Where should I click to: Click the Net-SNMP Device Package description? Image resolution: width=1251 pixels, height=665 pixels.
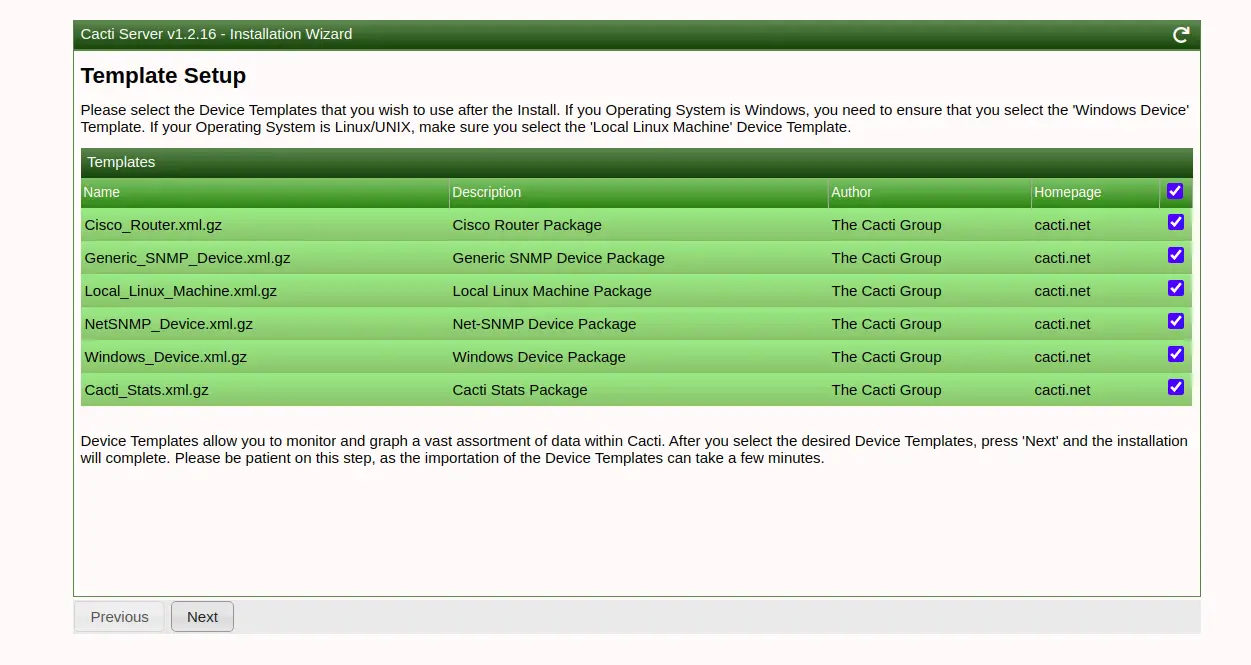[544, 324]
